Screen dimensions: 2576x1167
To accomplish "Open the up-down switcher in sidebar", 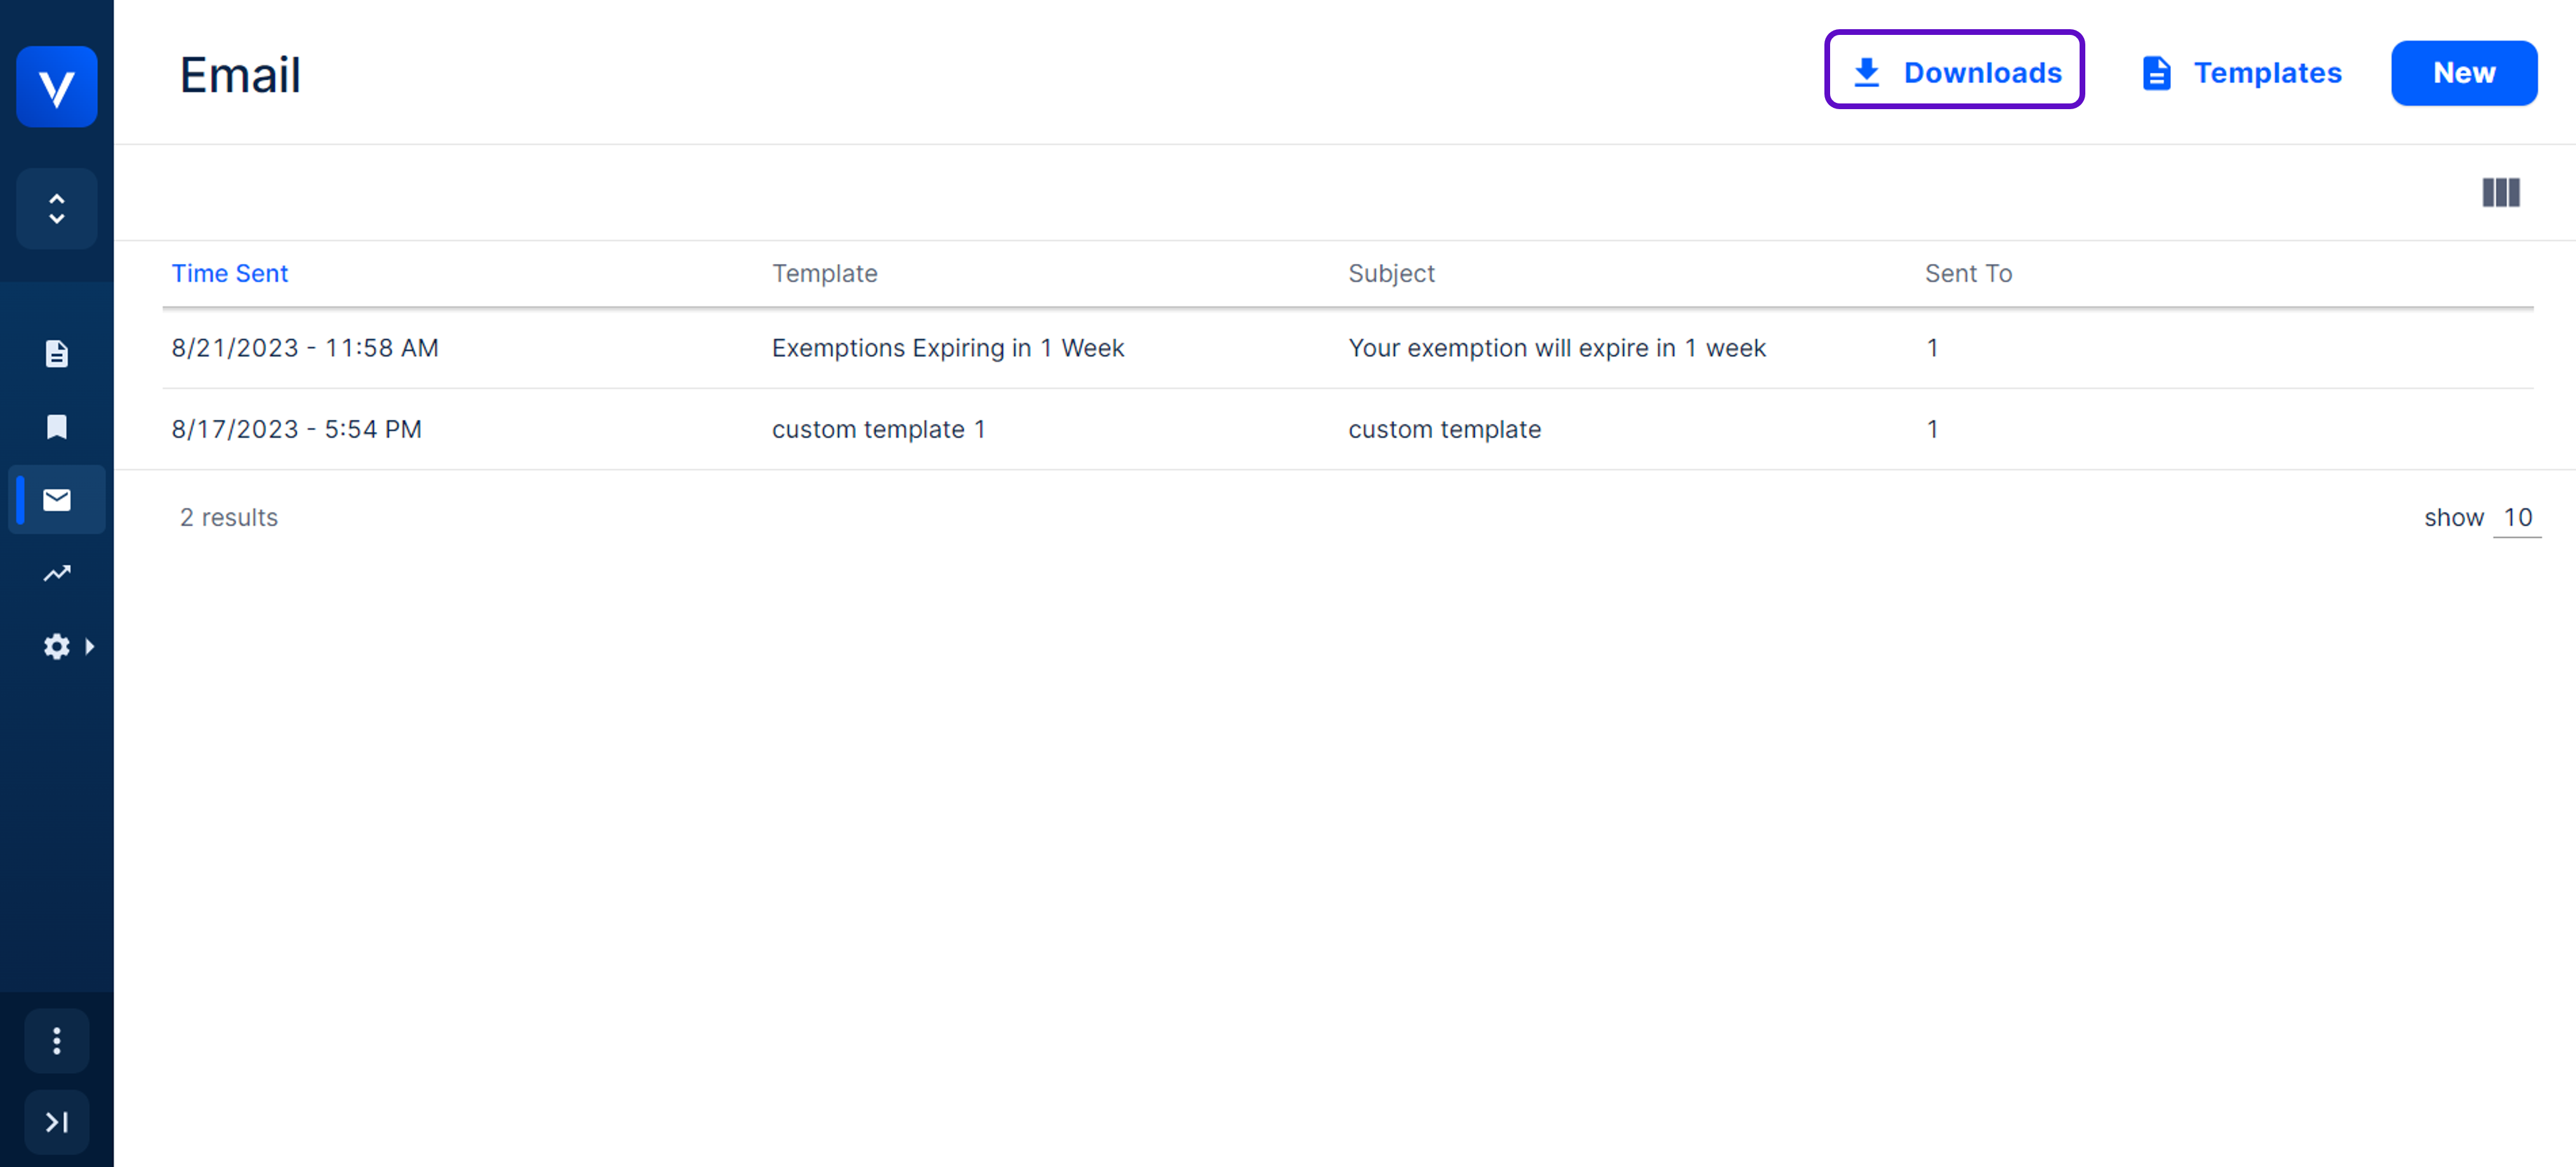I will (x=57, y=209).
